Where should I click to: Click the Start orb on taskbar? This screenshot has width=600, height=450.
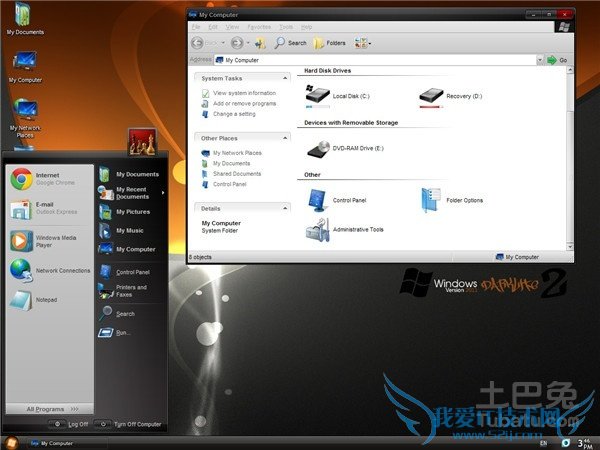coord(11,443)
